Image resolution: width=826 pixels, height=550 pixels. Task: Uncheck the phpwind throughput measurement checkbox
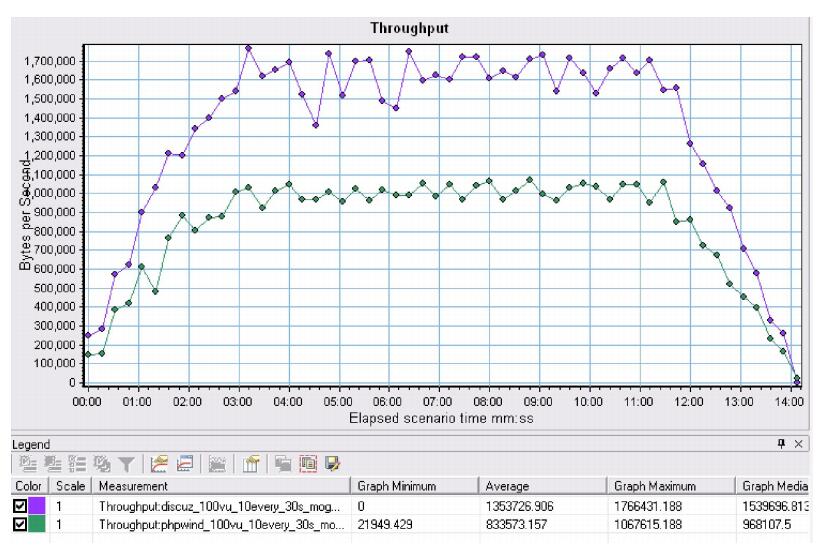(18, 524)
